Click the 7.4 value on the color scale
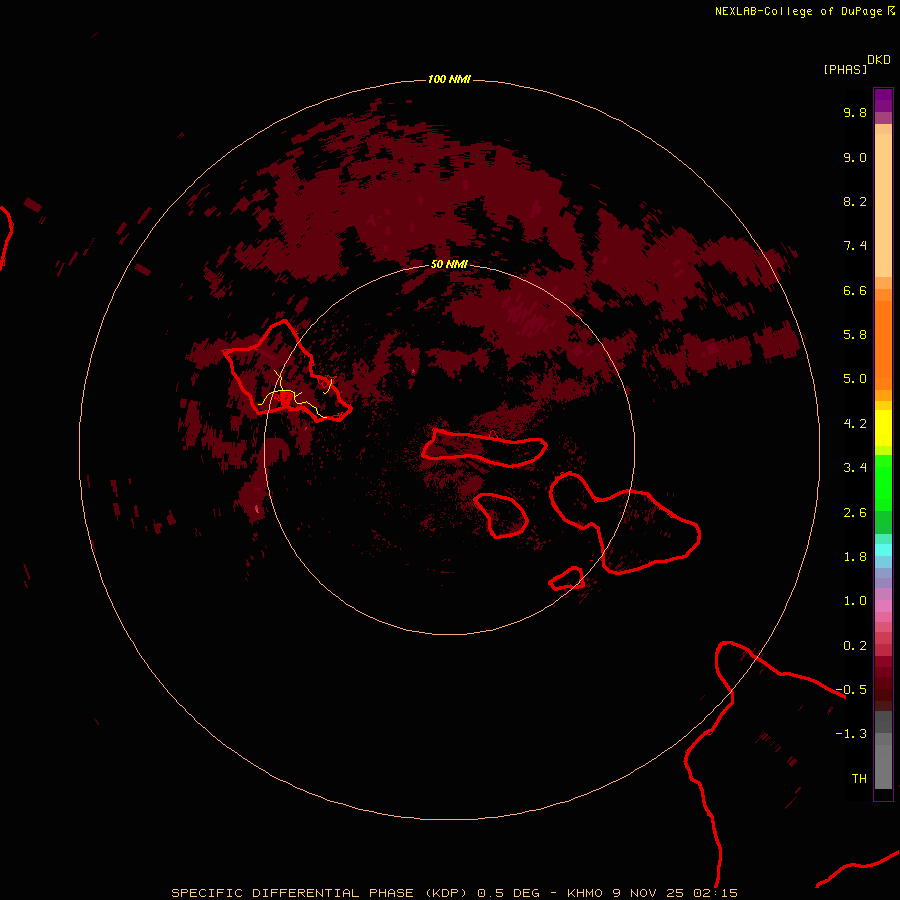900x900 pixels. coord(855,246)
